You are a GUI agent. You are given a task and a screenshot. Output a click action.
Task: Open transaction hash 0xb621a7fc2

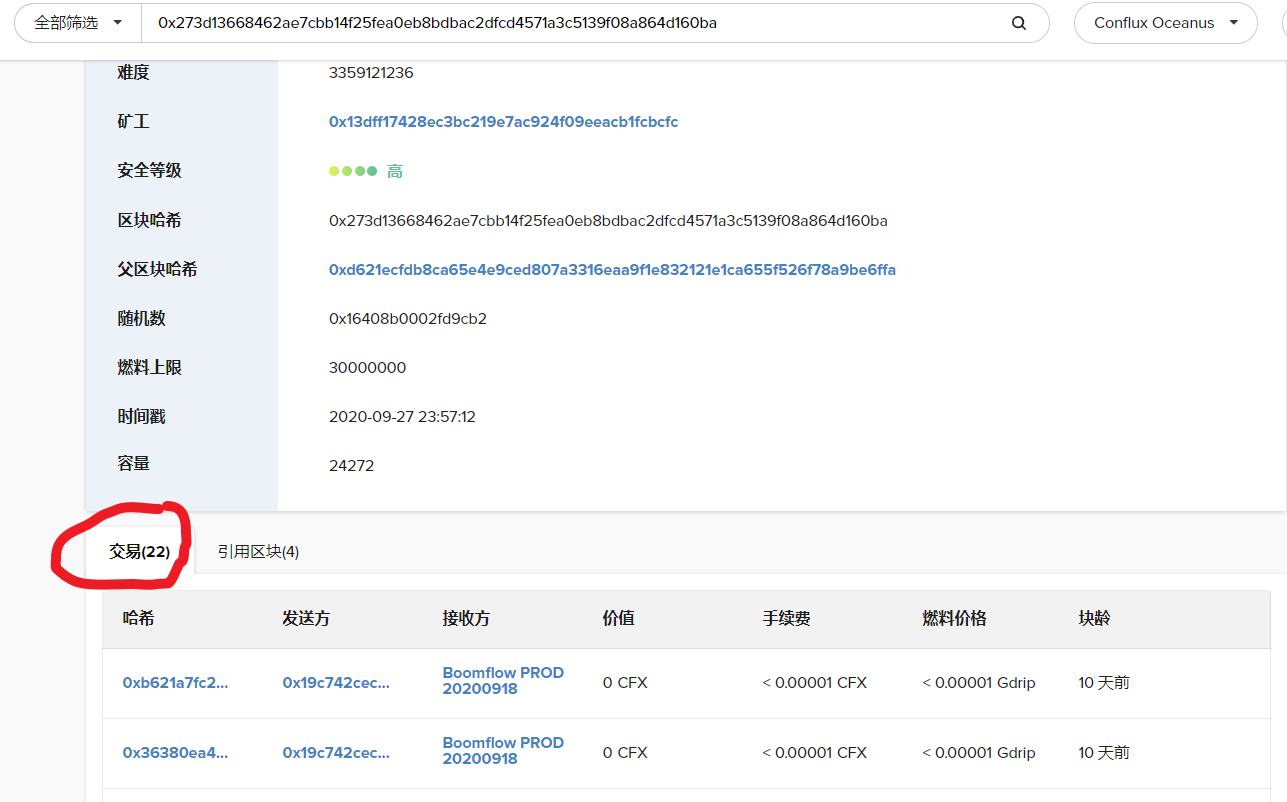[175, 683]
